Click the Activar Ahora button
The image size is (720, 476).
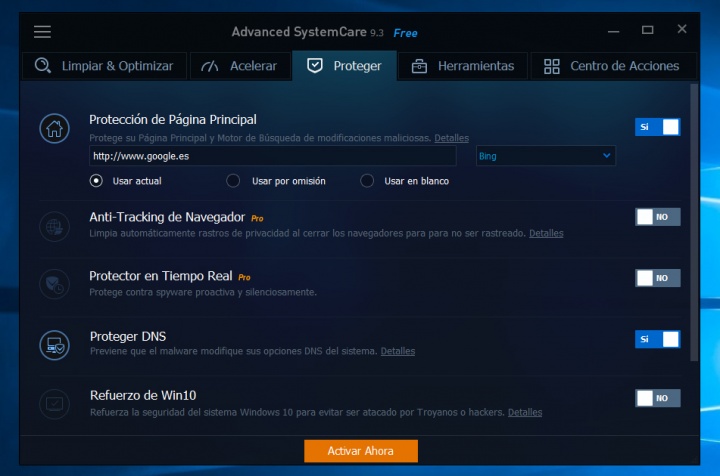pyautogui.click(x=361, y=451)
